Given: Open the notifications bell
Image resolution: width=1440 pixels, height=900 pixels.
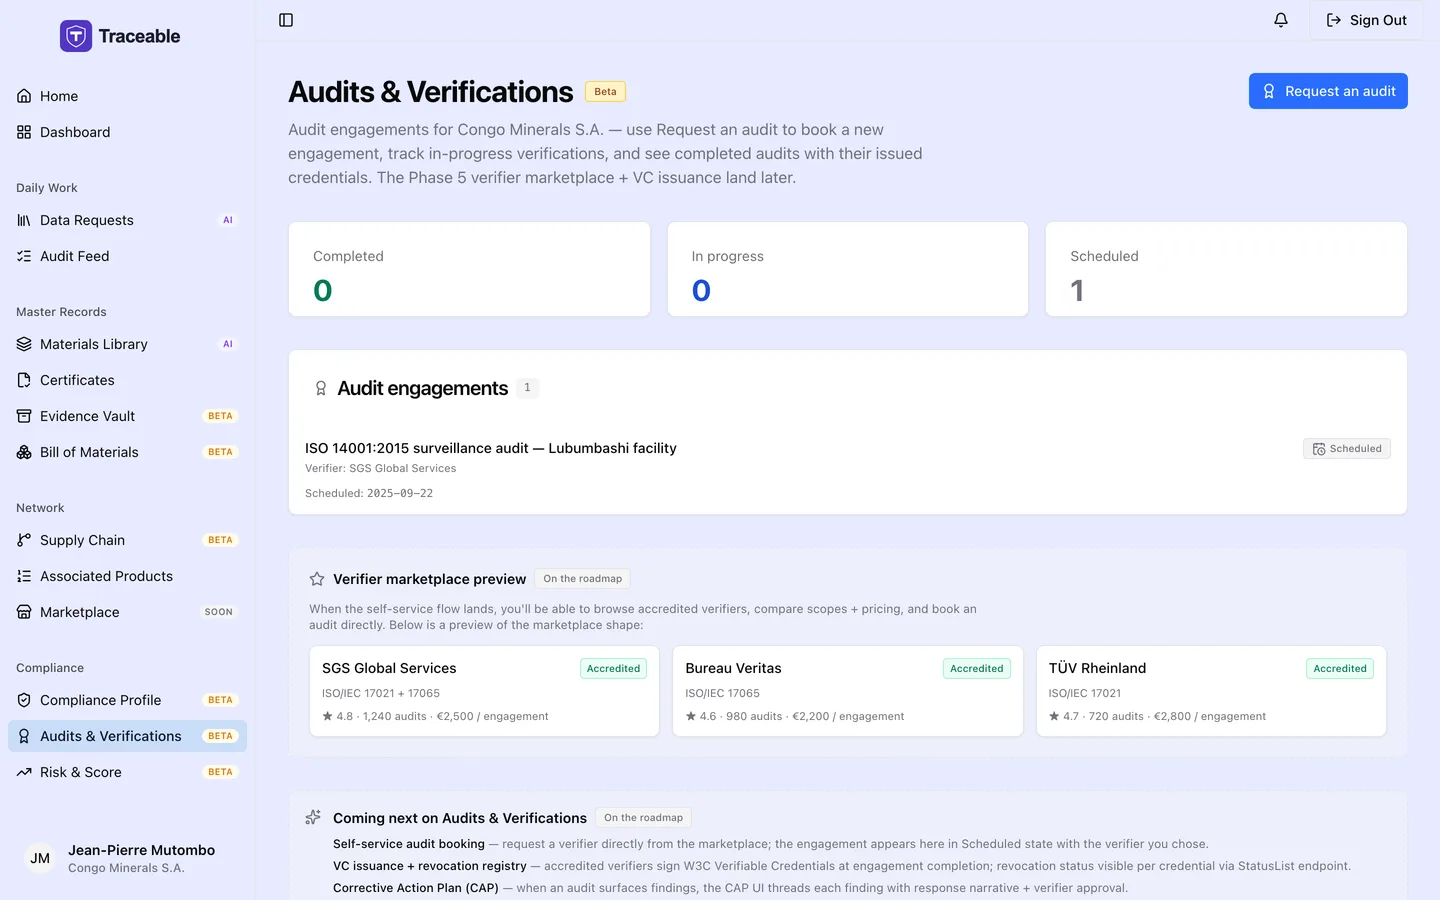Looking at the screenshot, I should click(1281, 20).
